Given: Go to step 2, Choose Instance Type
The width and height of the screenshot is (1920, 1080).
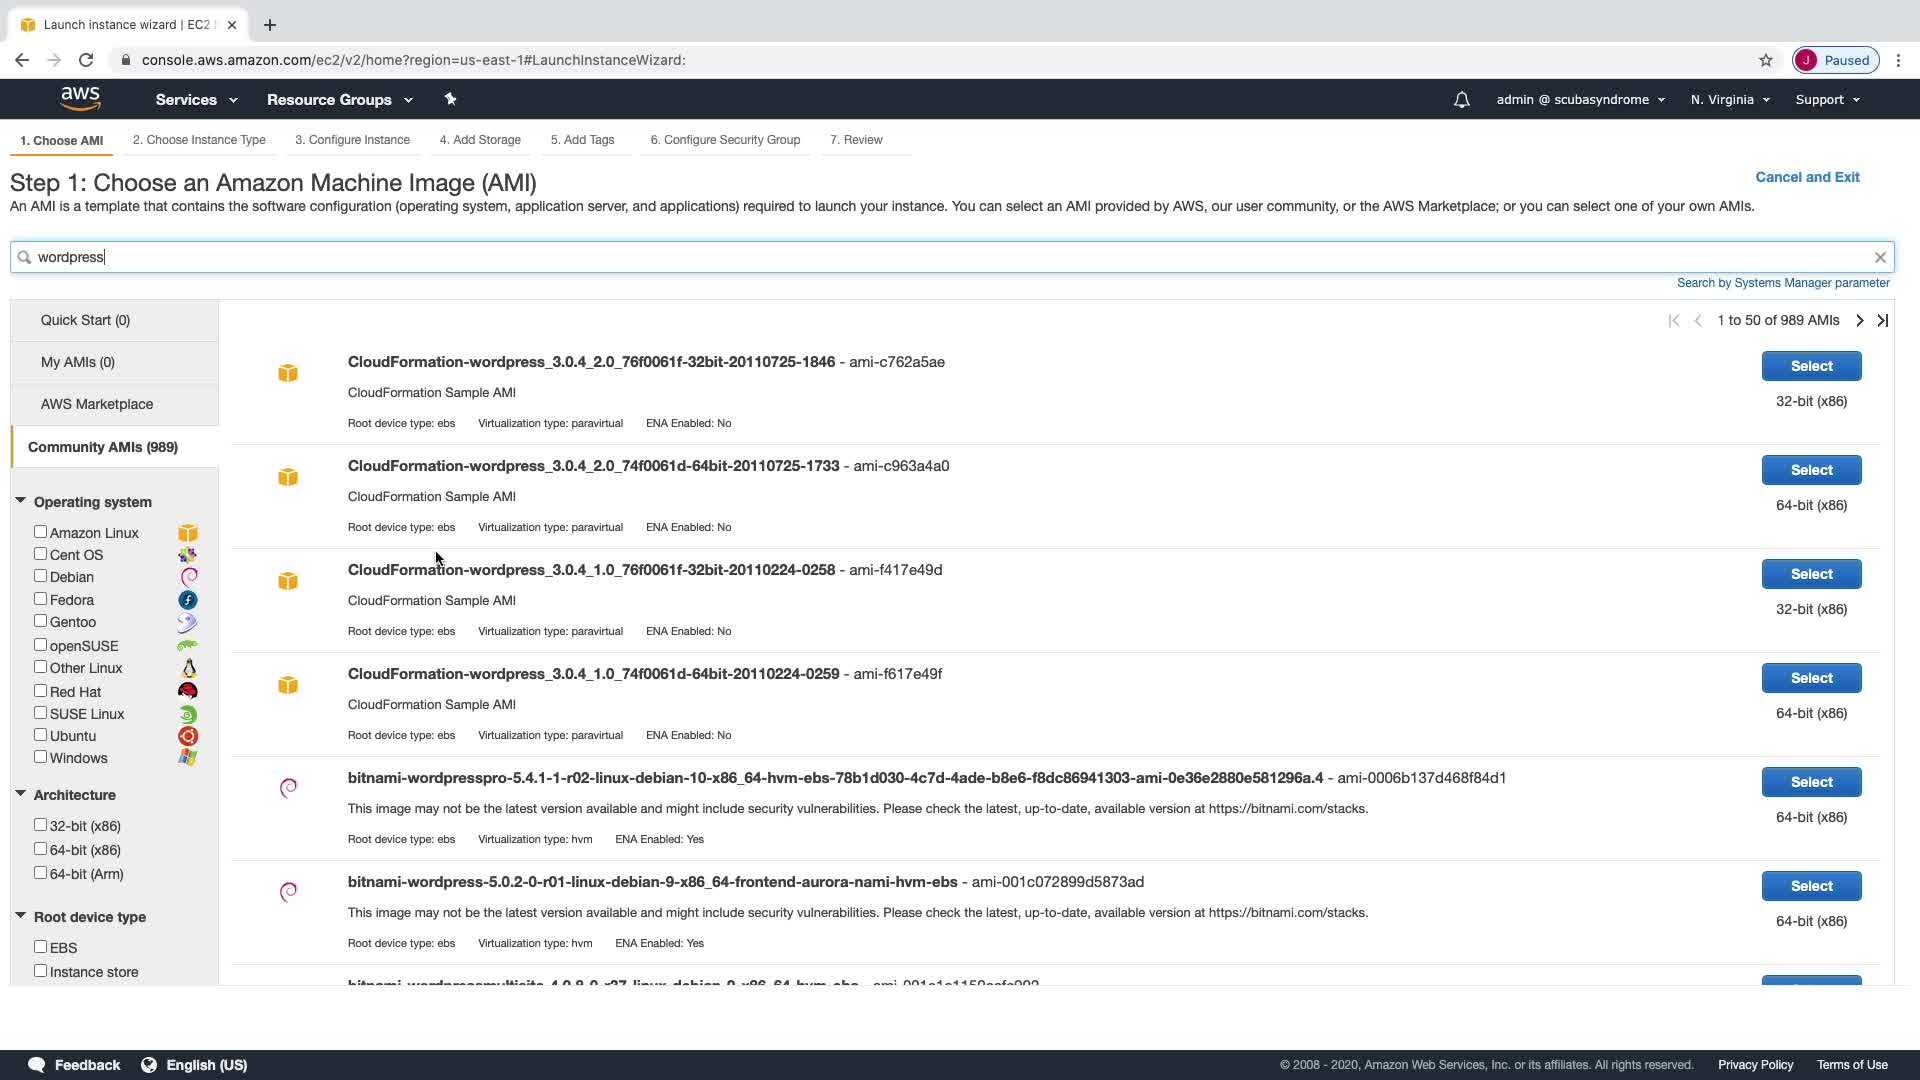Looking at the screenshot, I should point(199,140).
